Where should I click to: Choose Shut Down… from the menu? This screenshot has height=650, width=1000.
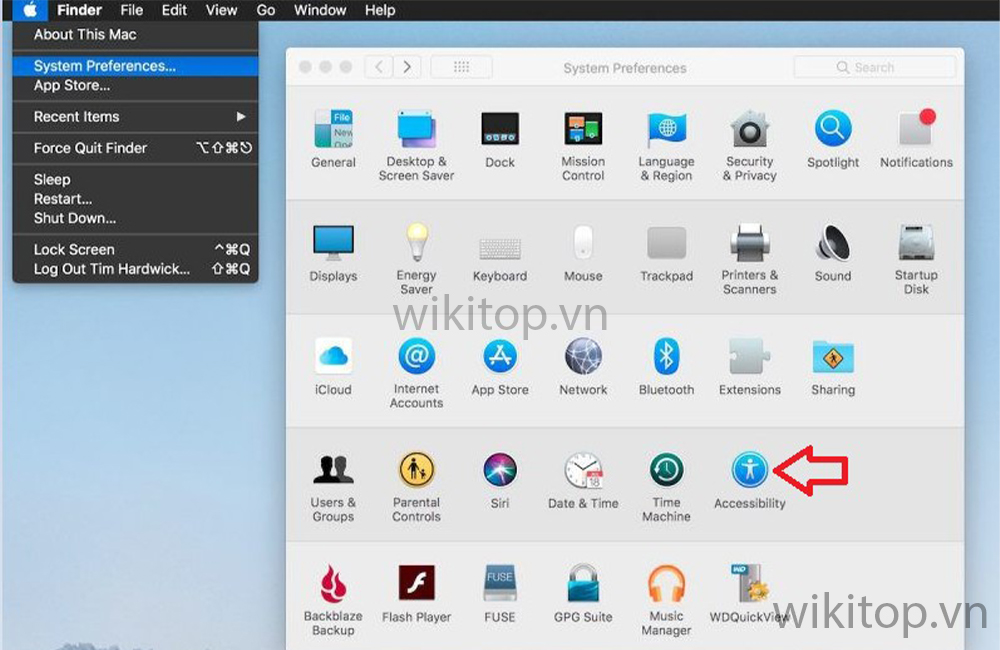tap(135, 218)
